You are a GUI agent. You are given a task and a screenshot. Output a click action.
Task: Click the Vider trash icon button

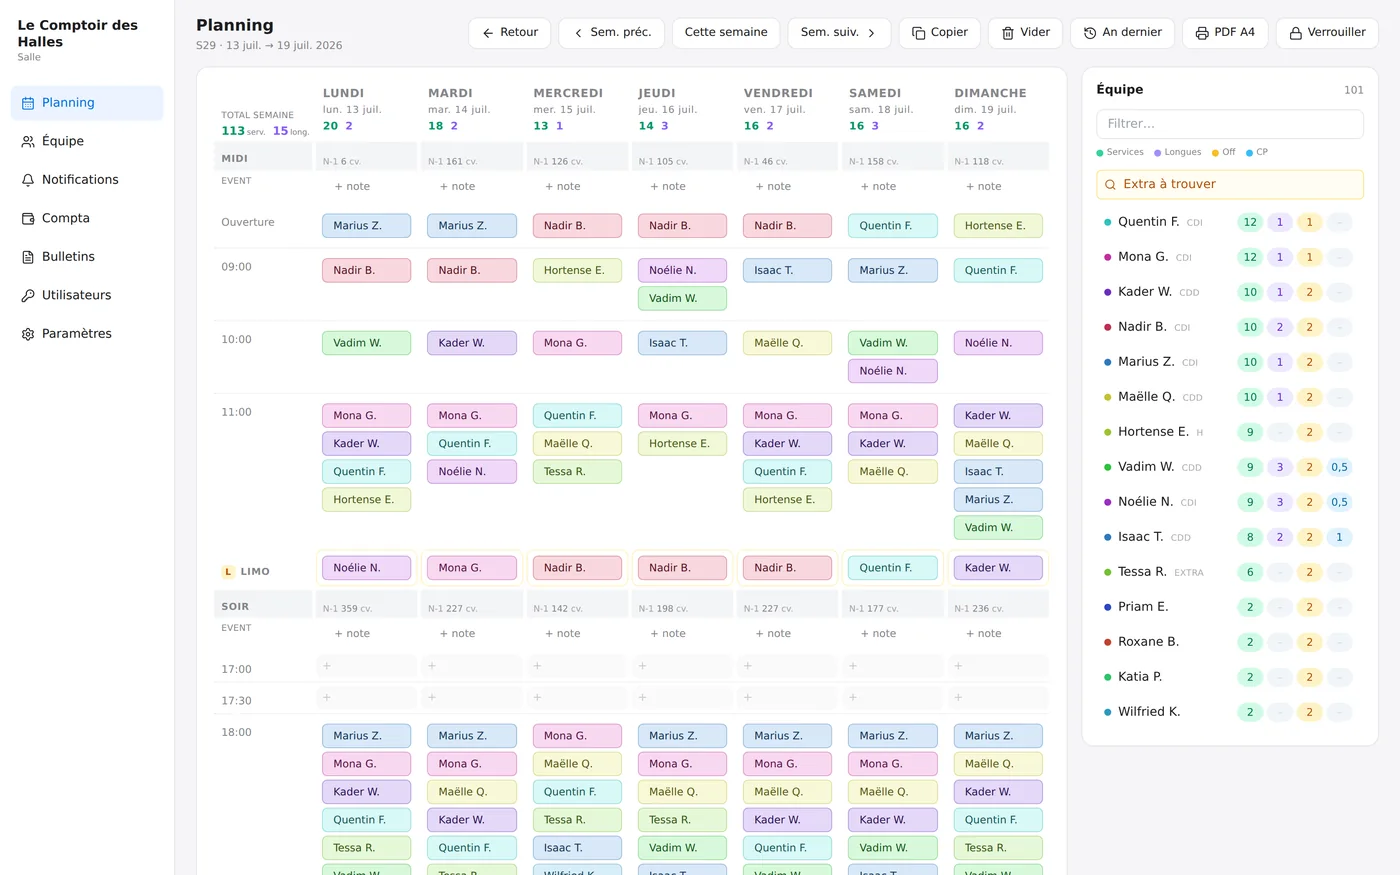click(x=1025, y=33)
